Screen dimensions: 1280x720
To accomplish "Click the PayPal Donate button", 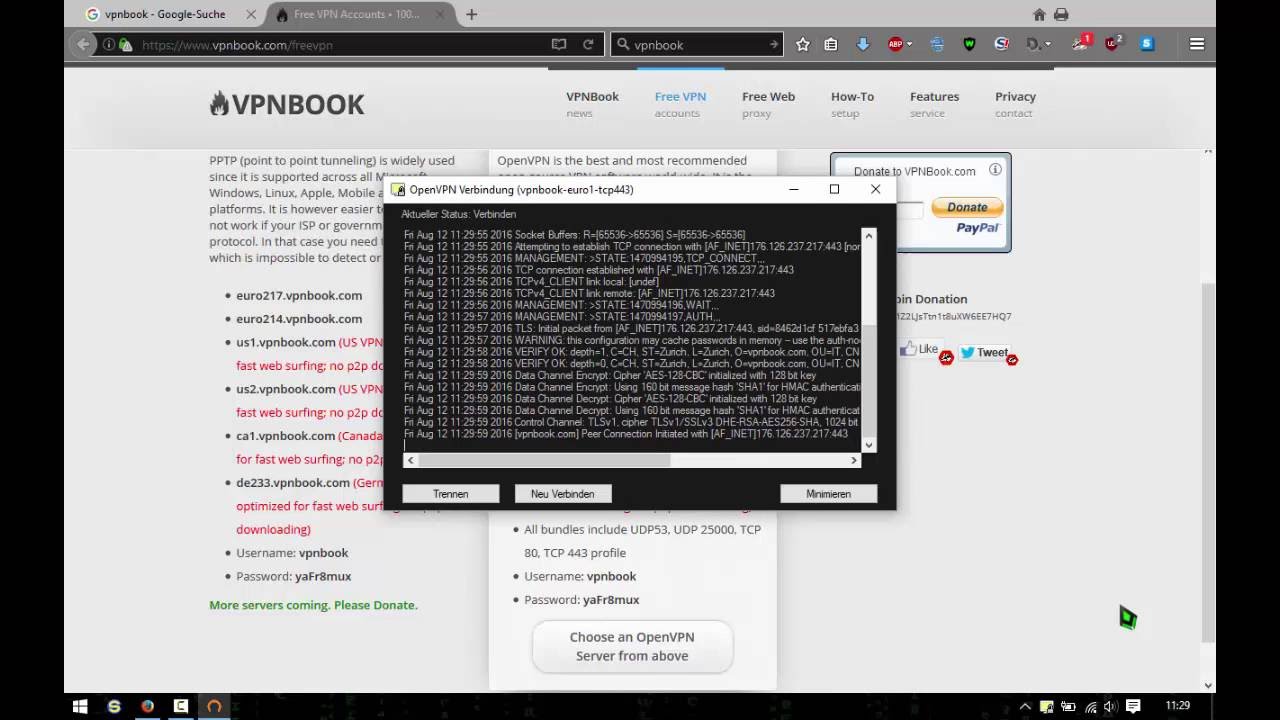I will [967, 207].
